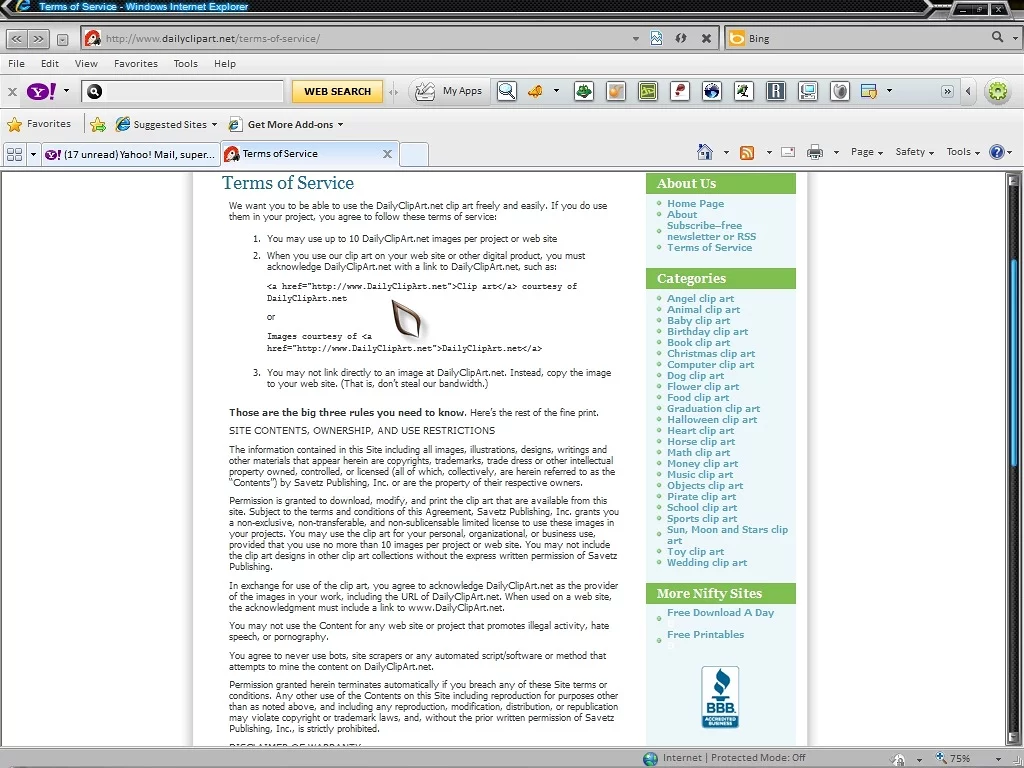The height and width of the screenshot is (768, 1024).
Task: Click the orange RSS feeds icon
Action: click(x=746, y=152)
